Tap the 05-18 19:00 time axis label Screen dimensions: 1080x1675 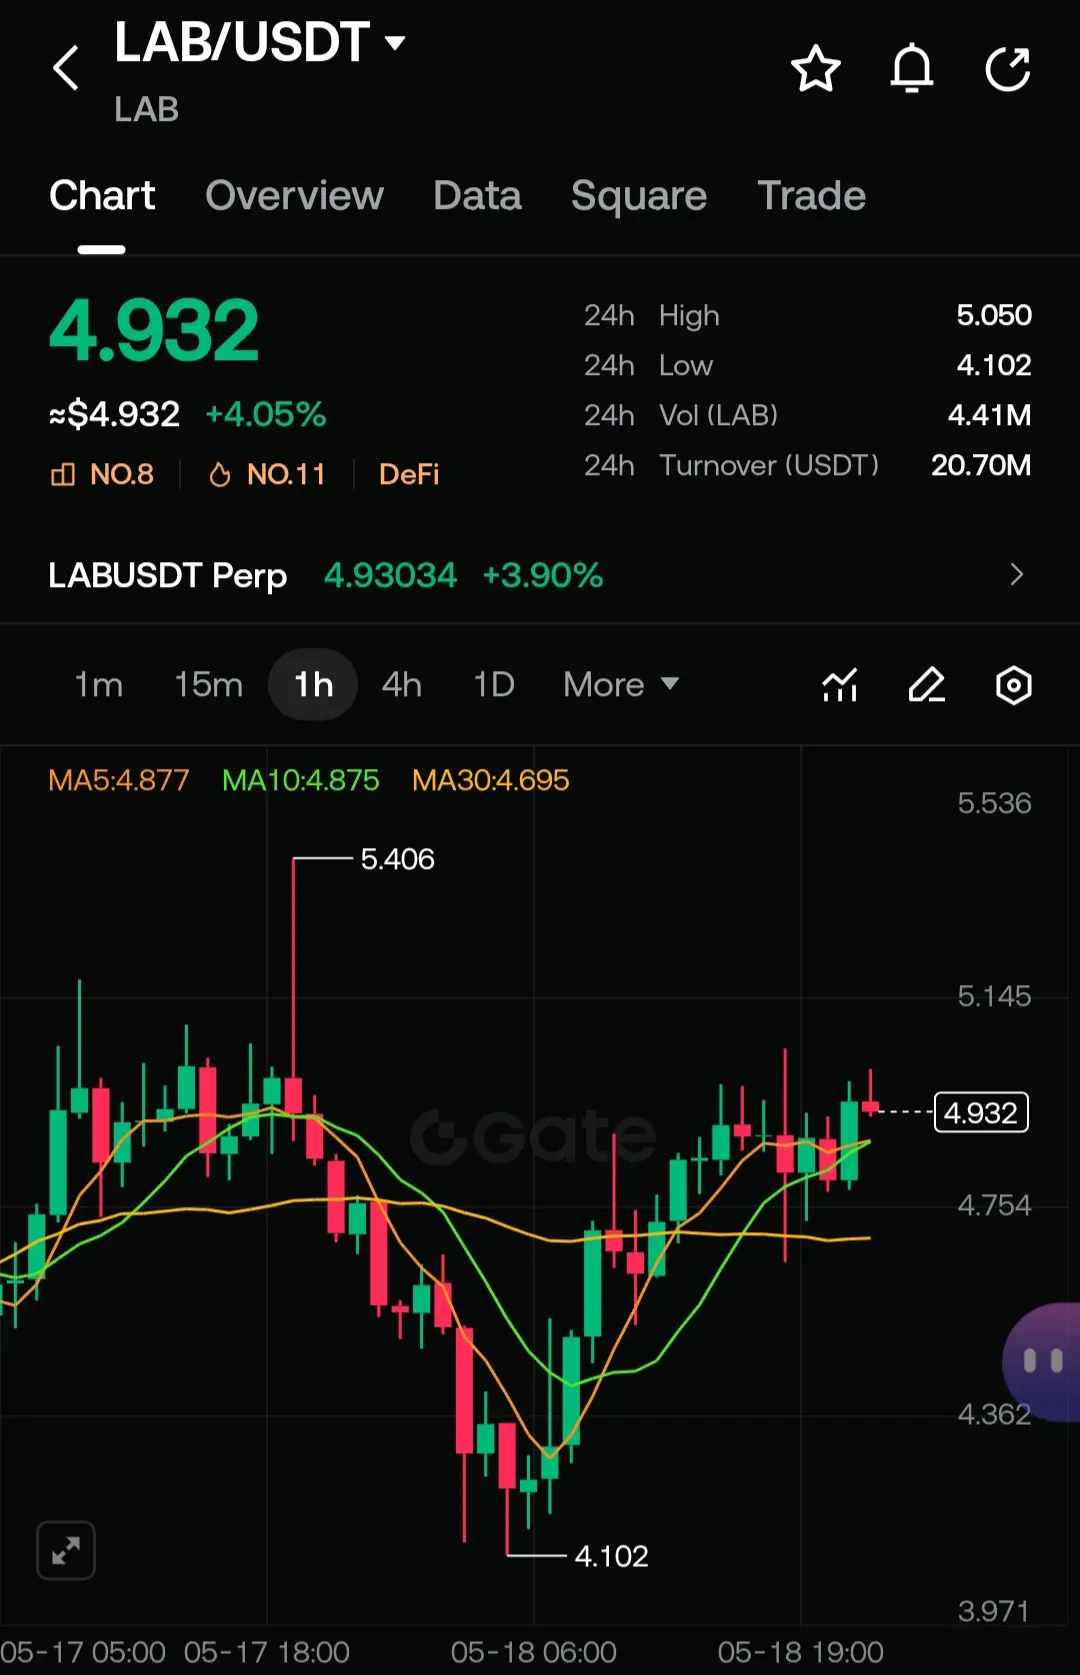801,1652
